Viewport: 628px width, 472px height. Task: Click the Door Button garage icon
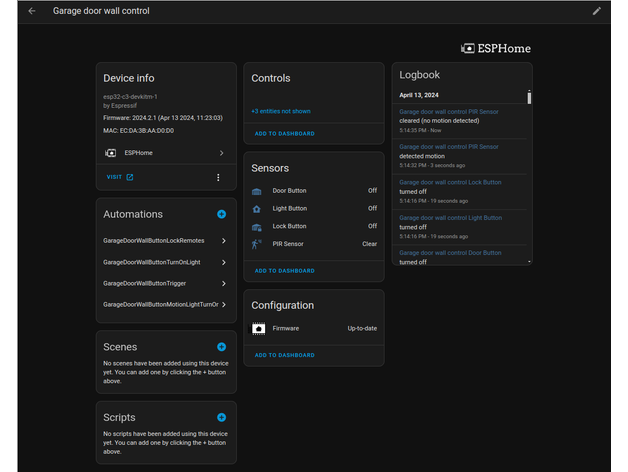coord(257,191)
